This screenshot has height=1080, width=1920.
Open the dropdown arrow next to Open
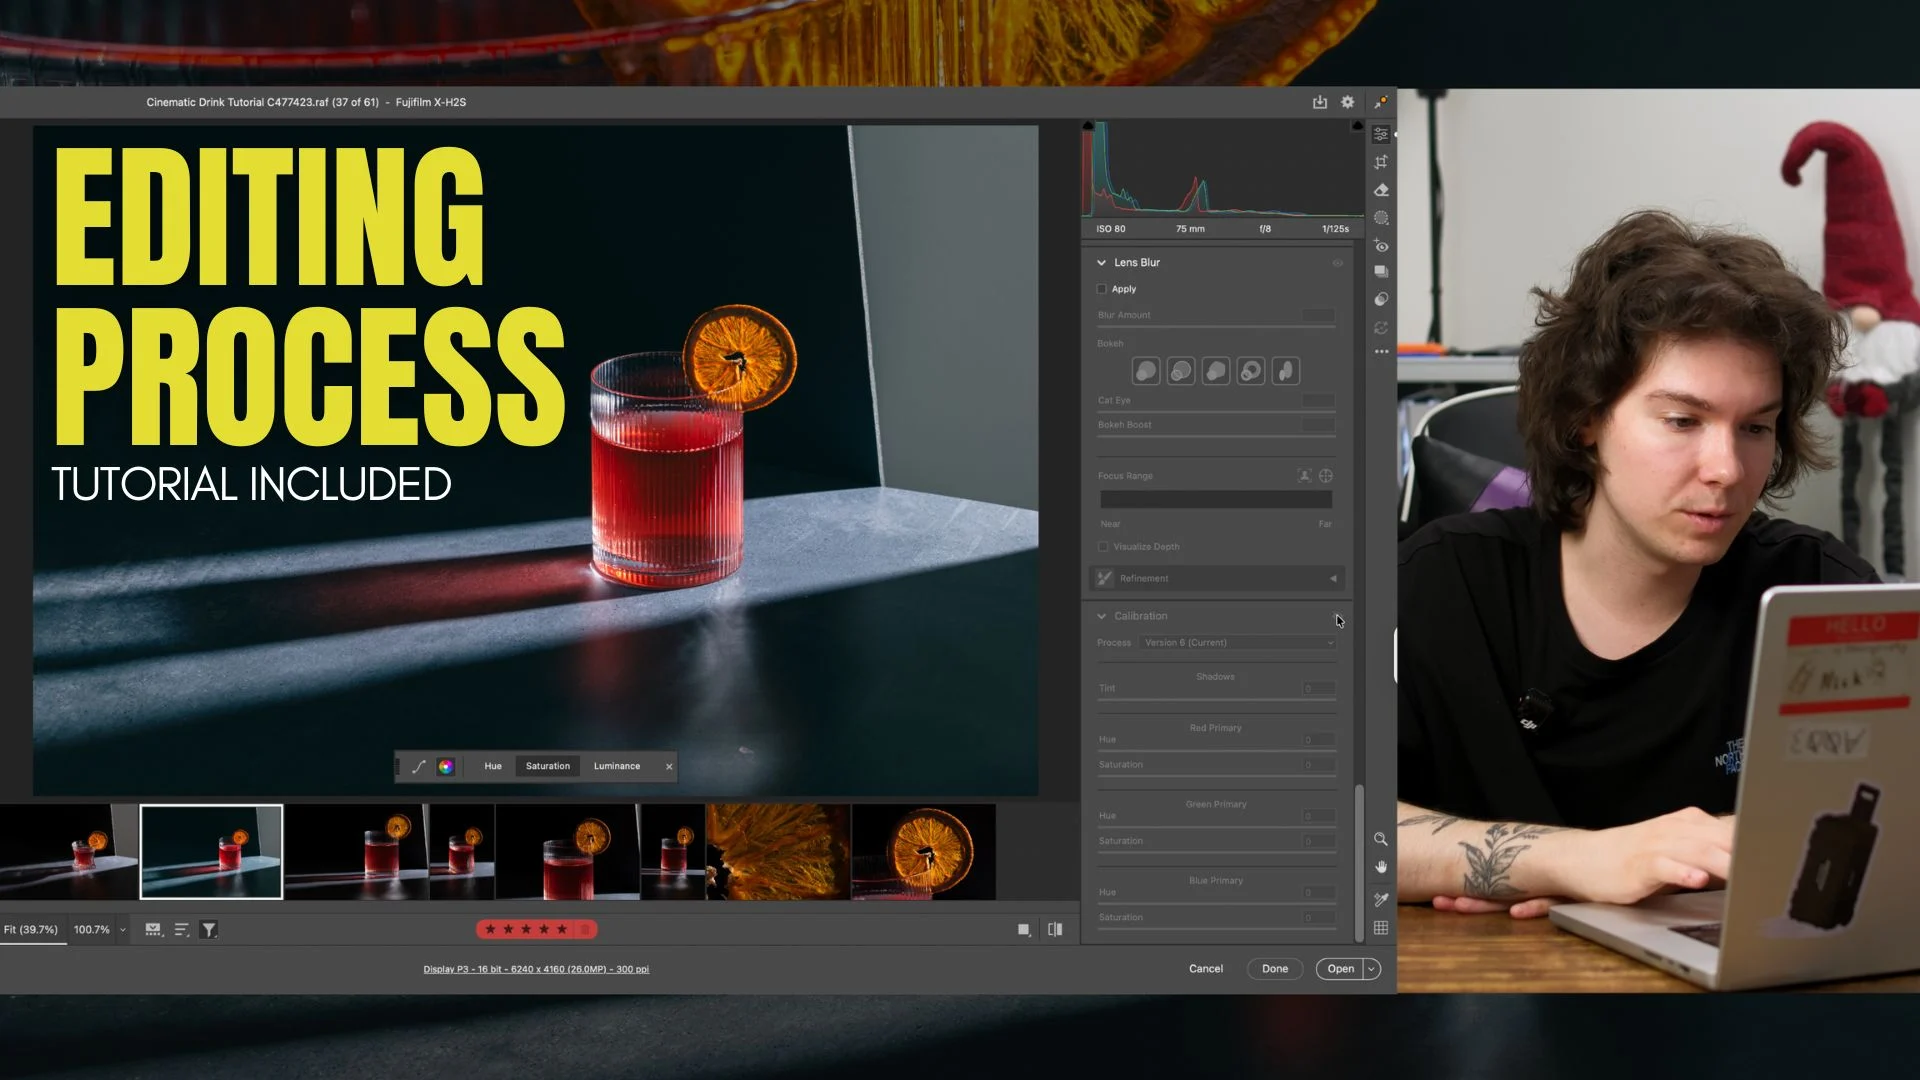click(1371, 969)
